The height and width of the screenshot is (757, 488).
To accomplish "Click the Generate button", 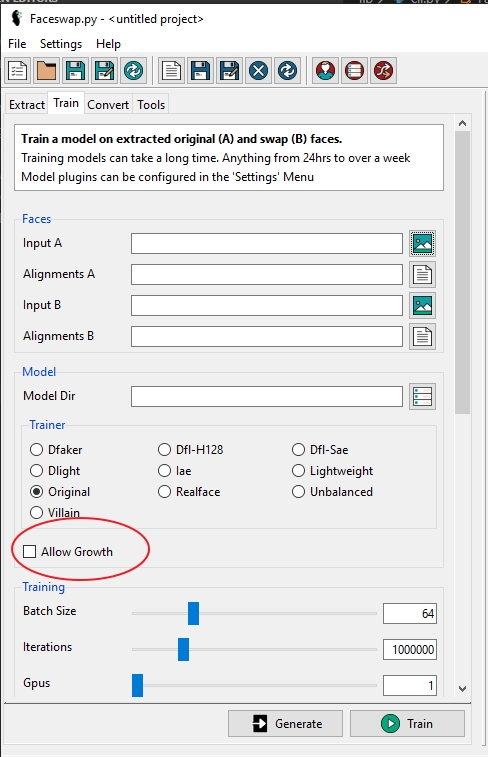I will click(x=285, y=723).
